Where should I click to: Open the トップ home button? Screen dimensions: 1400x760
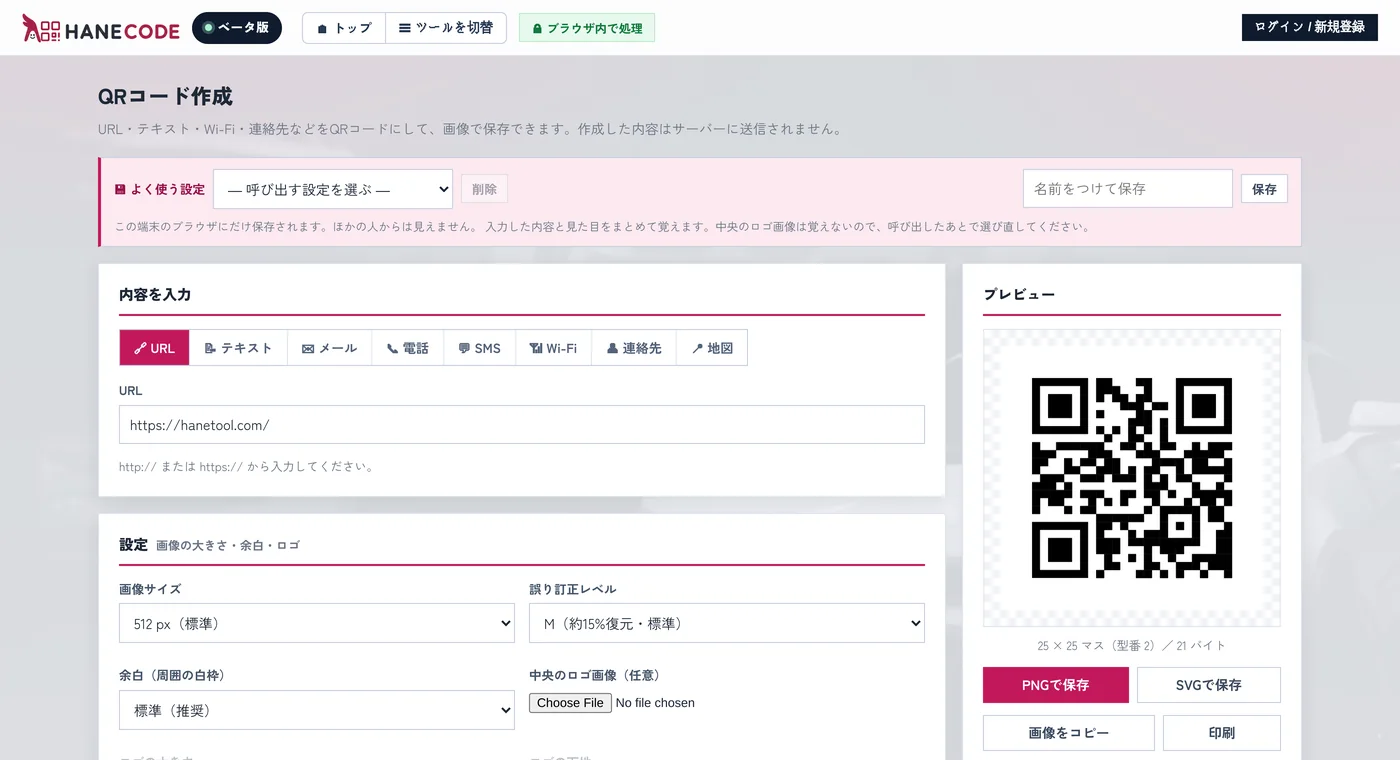344,28
